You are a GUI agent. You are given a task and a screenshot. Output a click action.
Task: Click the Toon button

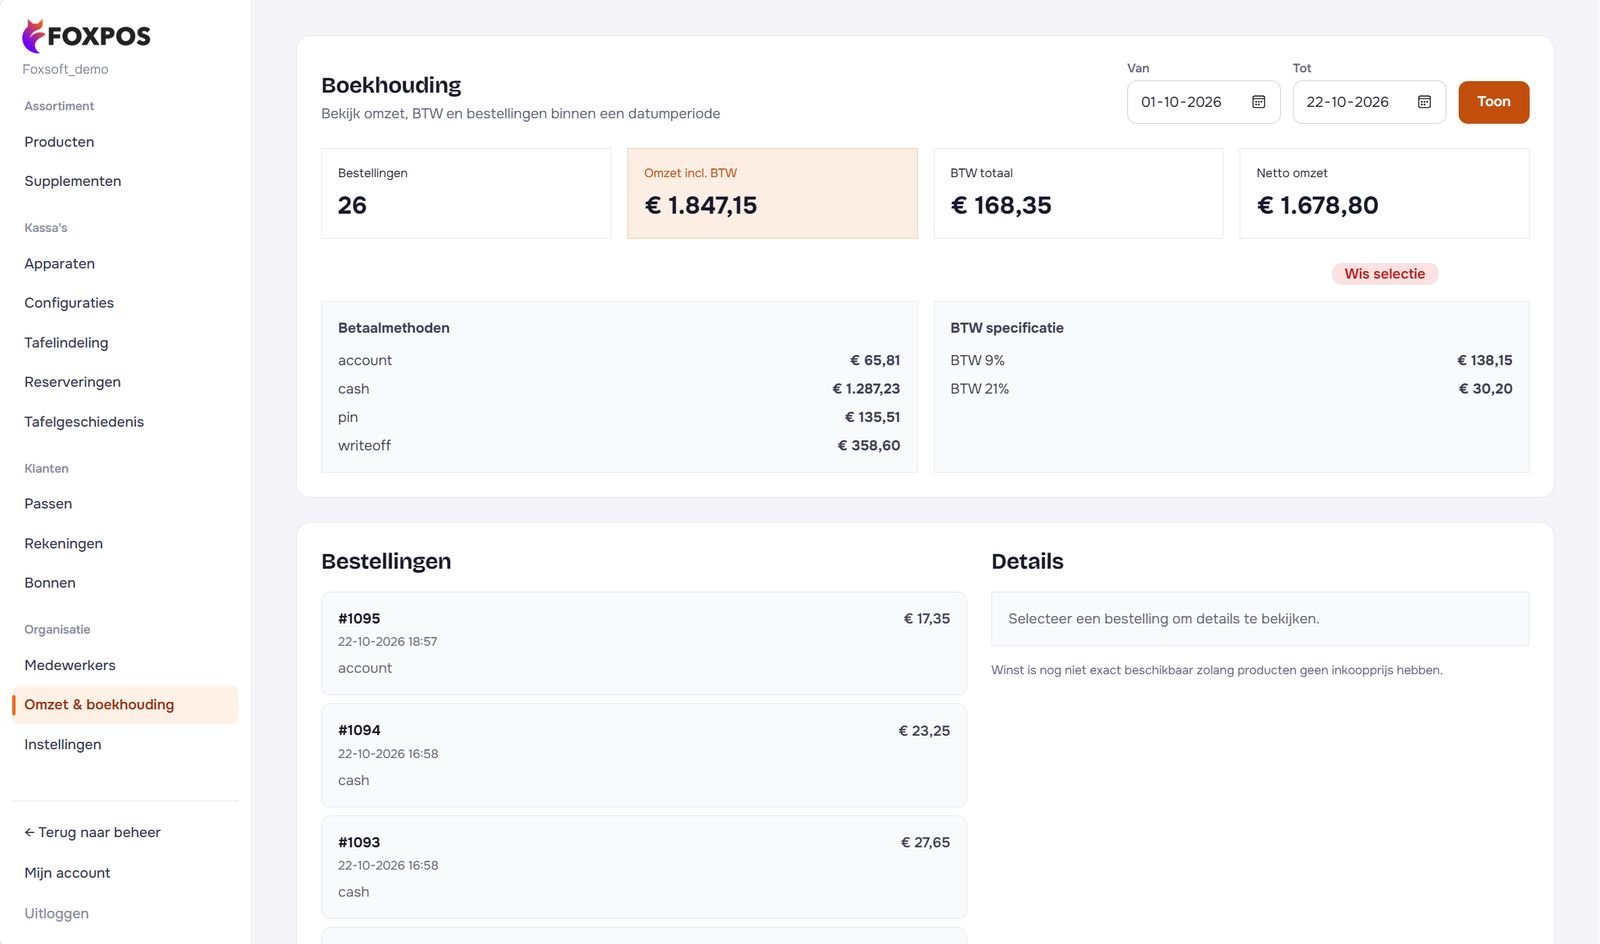click(1493, 102)
